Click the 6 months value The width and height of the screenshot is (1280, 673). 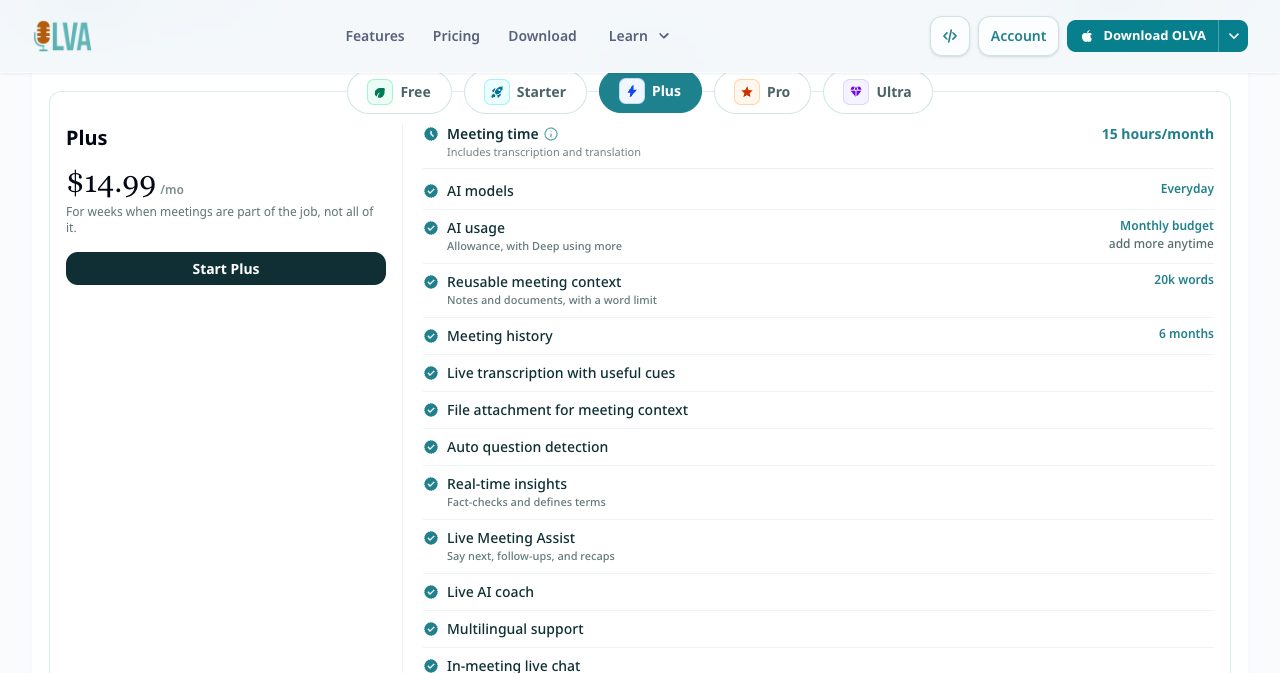pyautogui.click(x=1186, y=334)
